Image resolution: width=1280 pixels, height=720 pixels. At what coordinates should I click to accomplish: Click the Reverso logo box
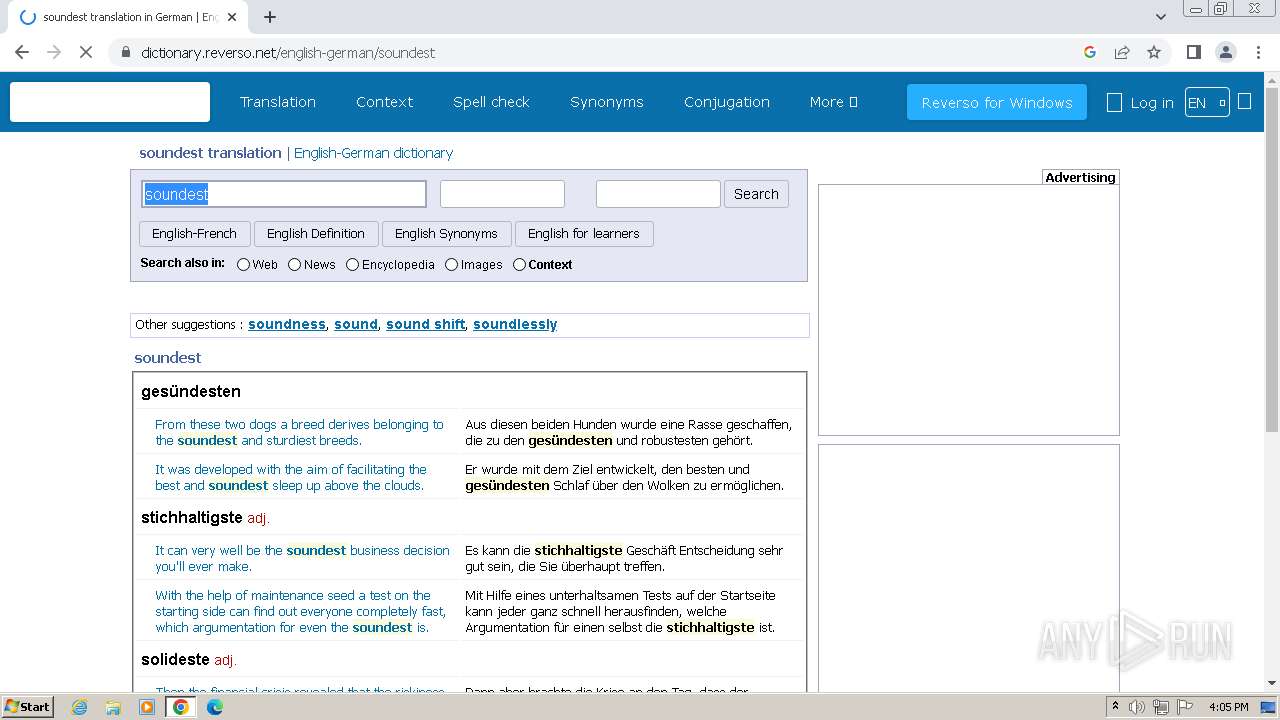(x=110, y=102)
